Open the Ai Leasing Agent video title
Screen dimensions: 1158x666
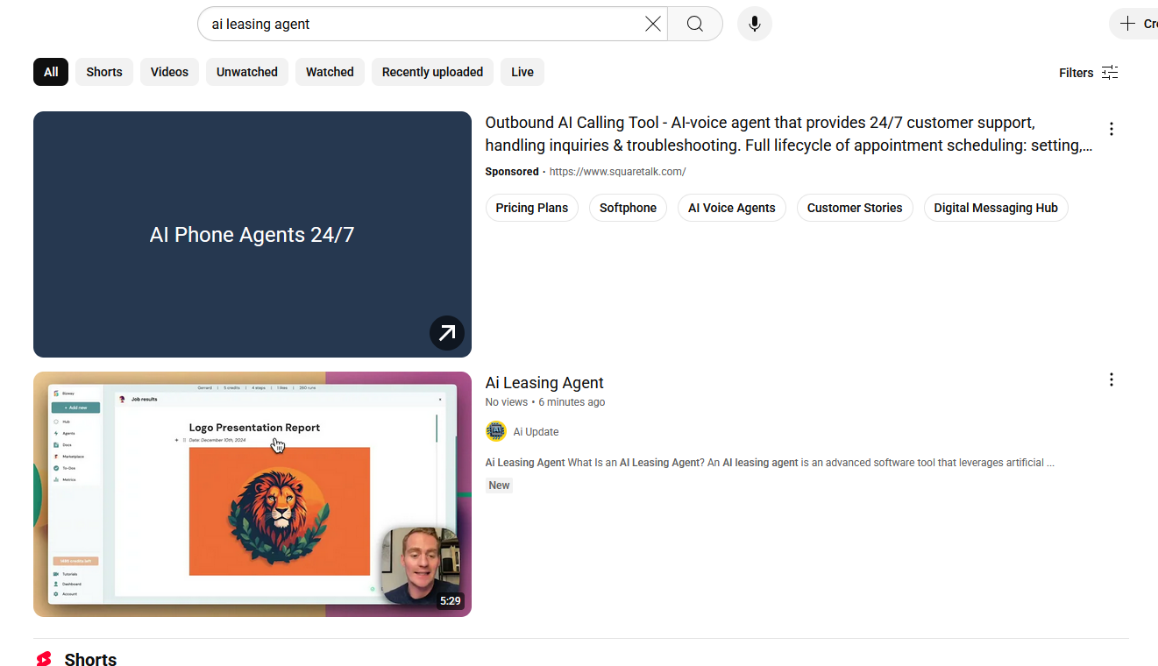pos(544,382)
